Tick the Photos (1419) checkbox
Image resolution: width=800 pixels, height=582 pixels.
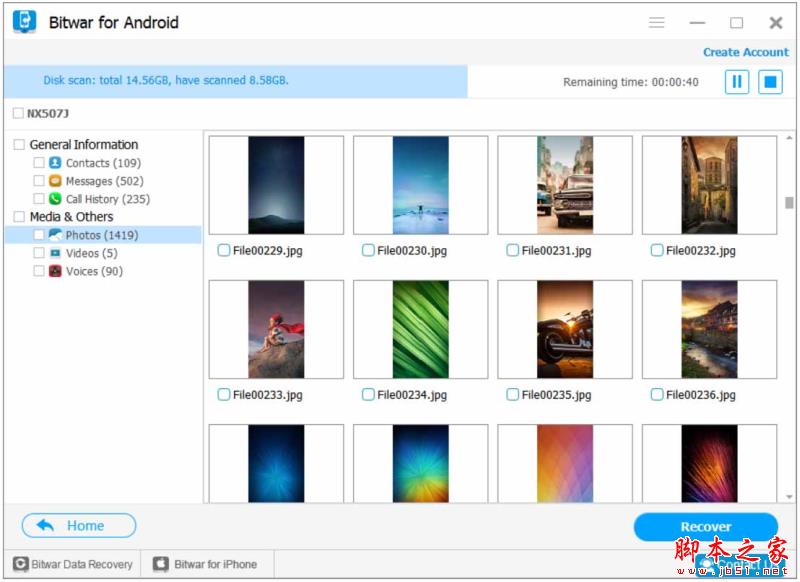click(x=39, y=235)
